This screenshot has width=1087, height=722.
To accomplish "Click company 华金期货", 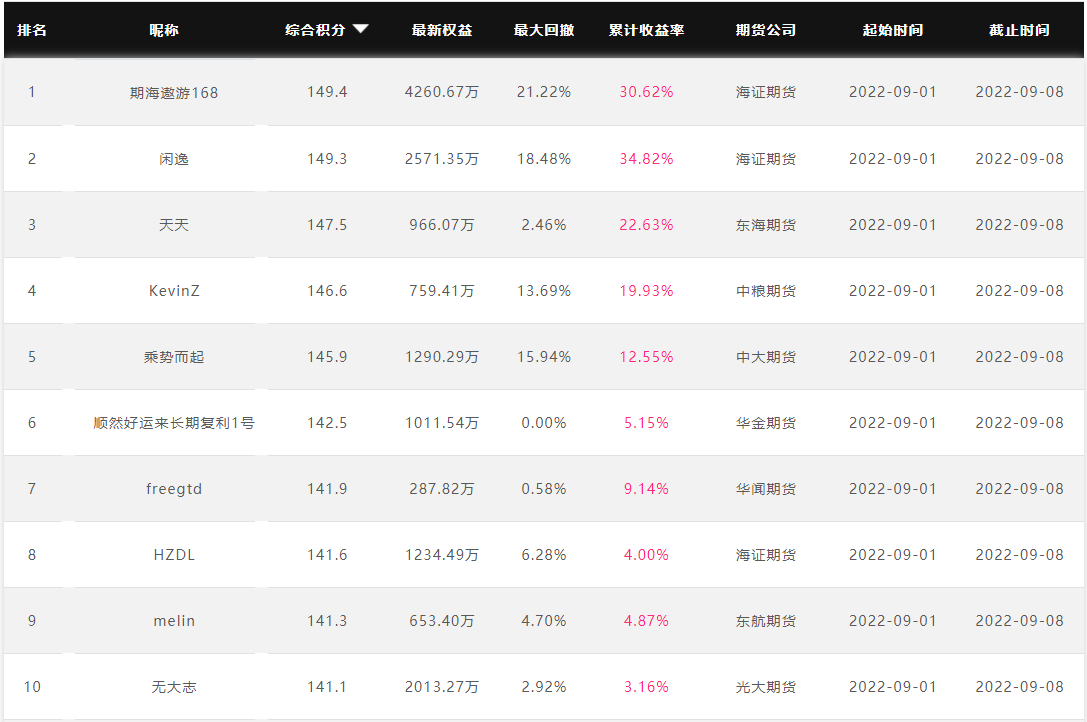I will tap(765, 422).
